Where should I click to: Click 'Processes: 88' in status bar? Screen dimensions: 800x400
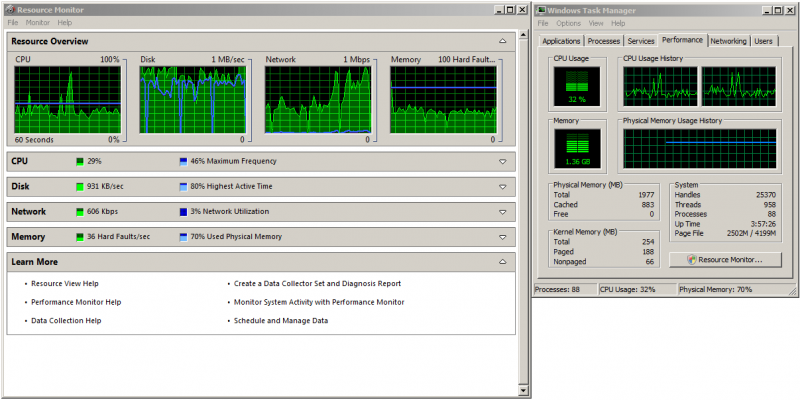(557, 290)
